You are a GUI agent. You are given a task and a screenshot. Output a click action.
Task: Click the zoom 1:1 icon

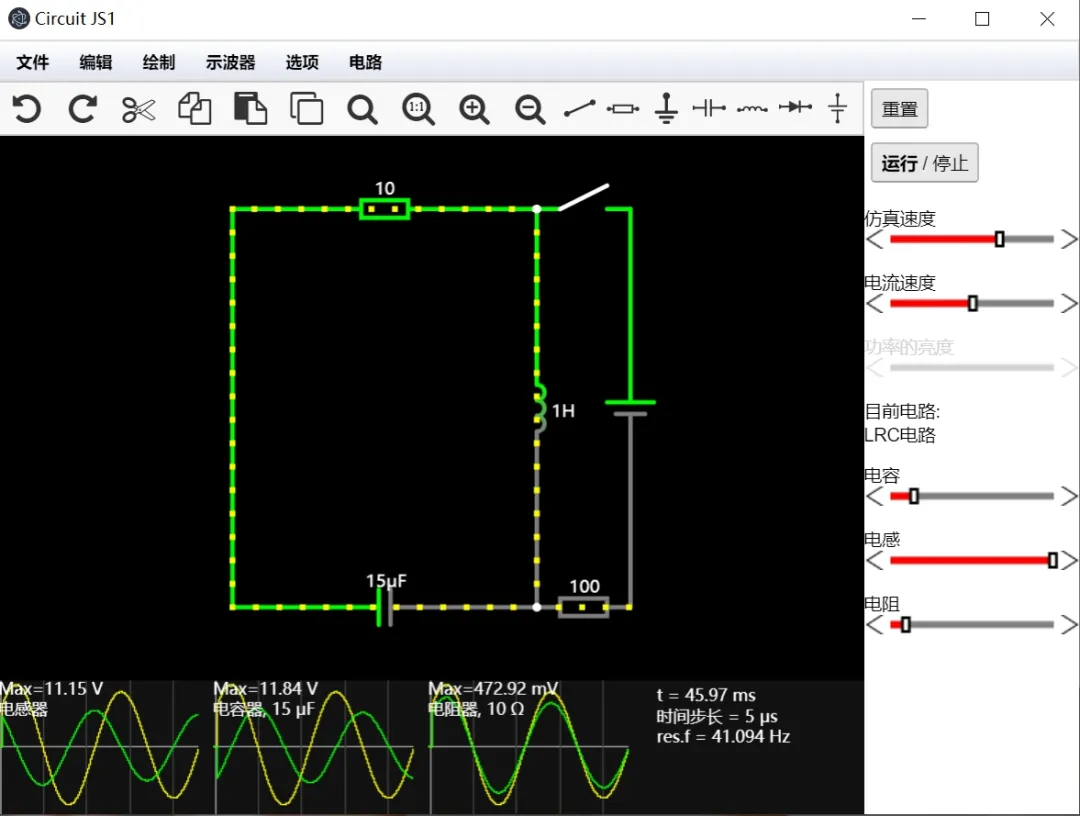point(418,109)
